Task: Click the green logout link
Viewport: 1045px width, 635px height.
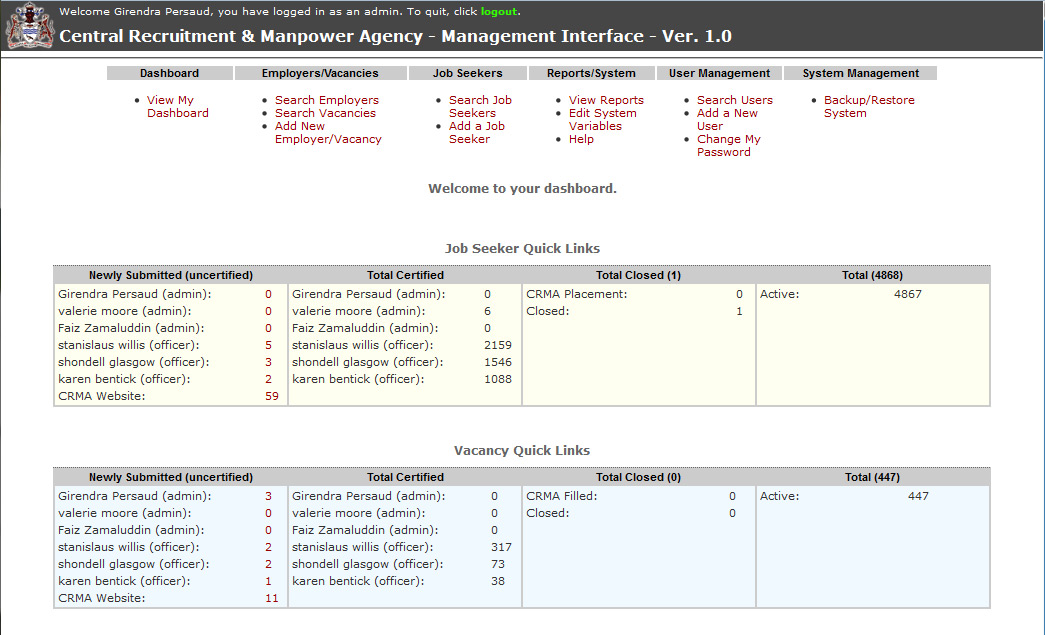Action: (499, 11)
